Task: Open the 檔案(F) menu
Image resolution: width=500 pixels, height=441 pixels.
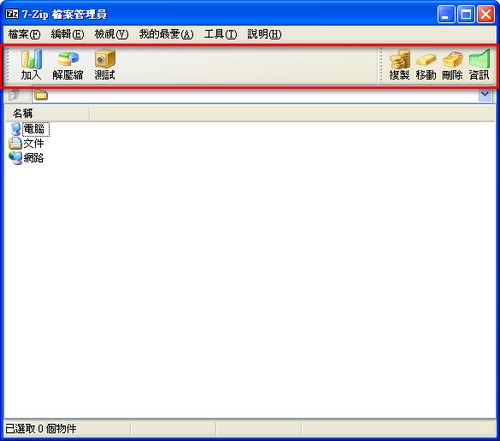Action: [24, 34]
